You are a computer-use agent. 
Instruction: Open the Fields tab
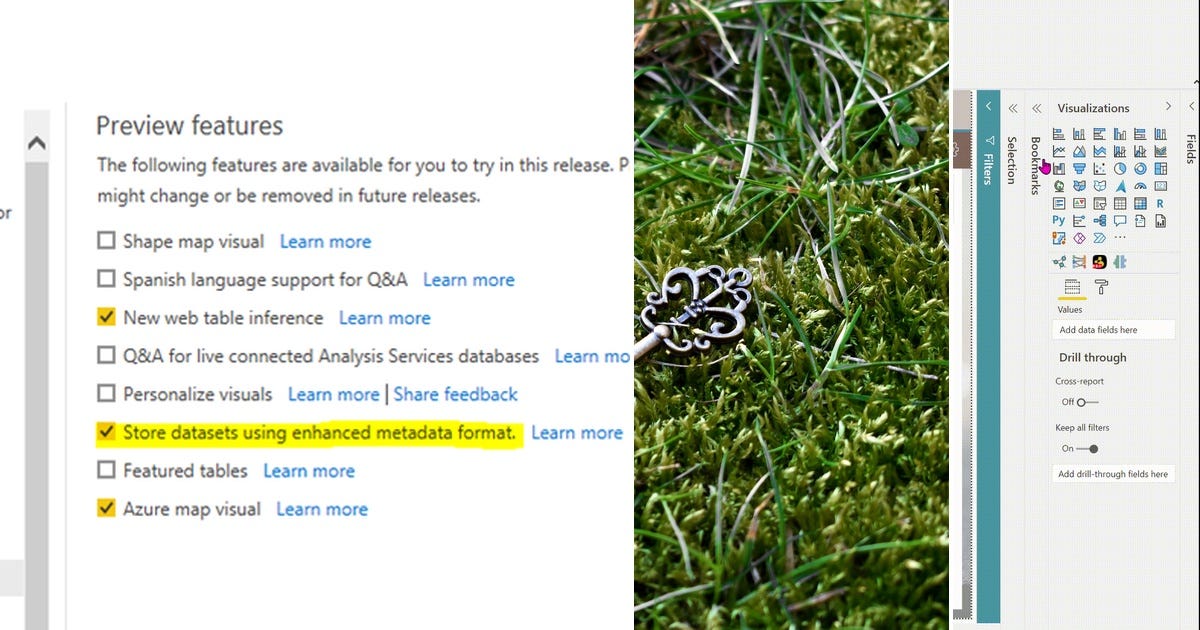pos(1191,150)
